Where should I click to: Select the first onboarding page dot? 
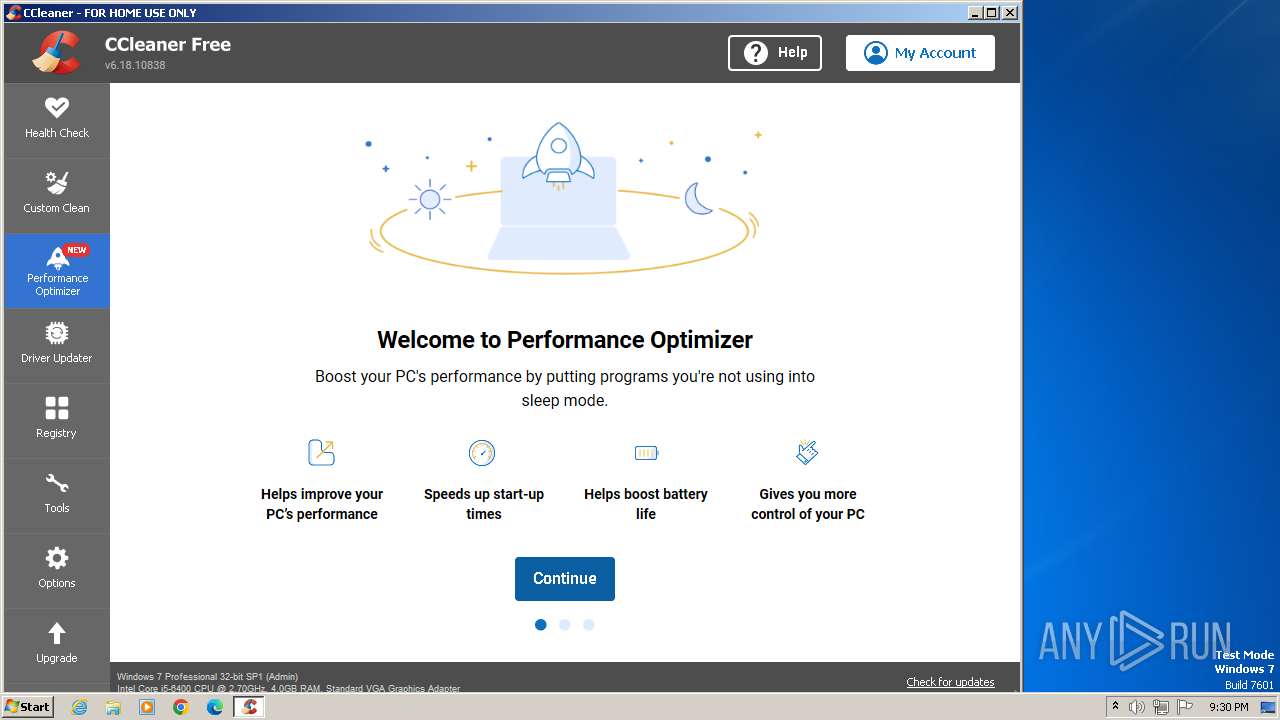point(541,625)
